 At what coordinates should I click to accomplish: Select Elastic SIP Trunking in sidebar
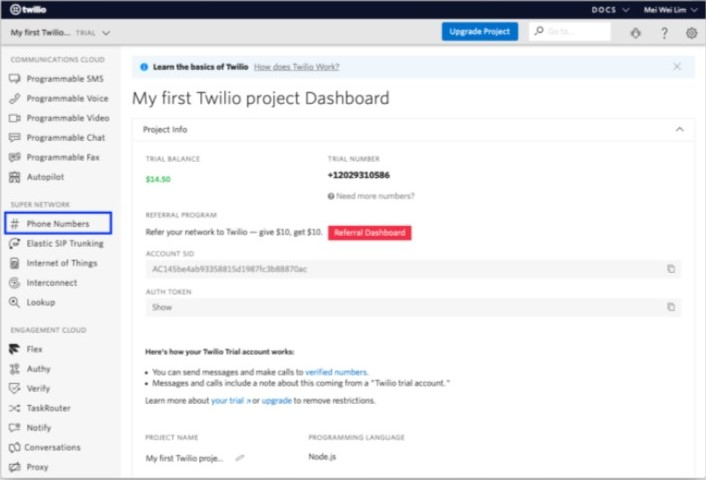65,243
